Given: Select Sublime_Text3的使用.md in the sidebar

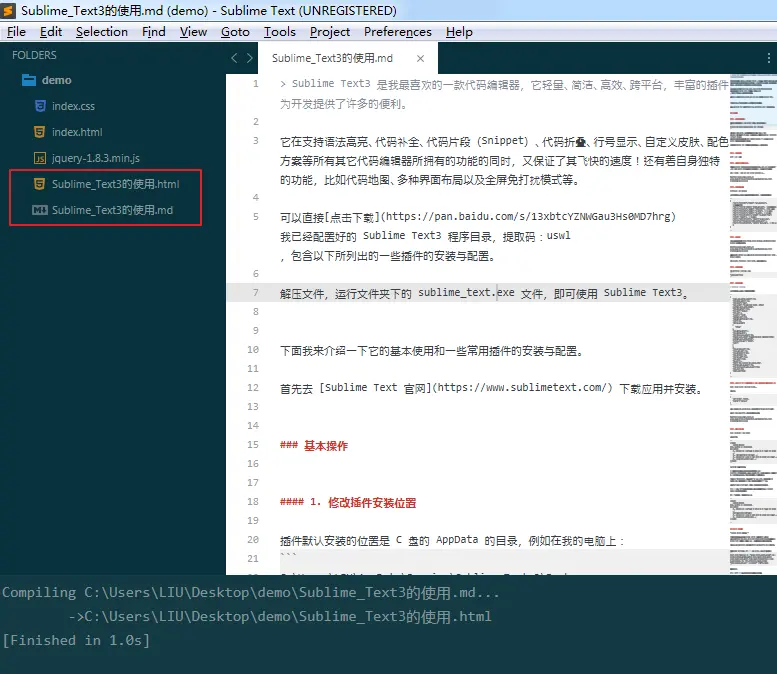Looking at the screenshot, I should (x=112, y=210).
